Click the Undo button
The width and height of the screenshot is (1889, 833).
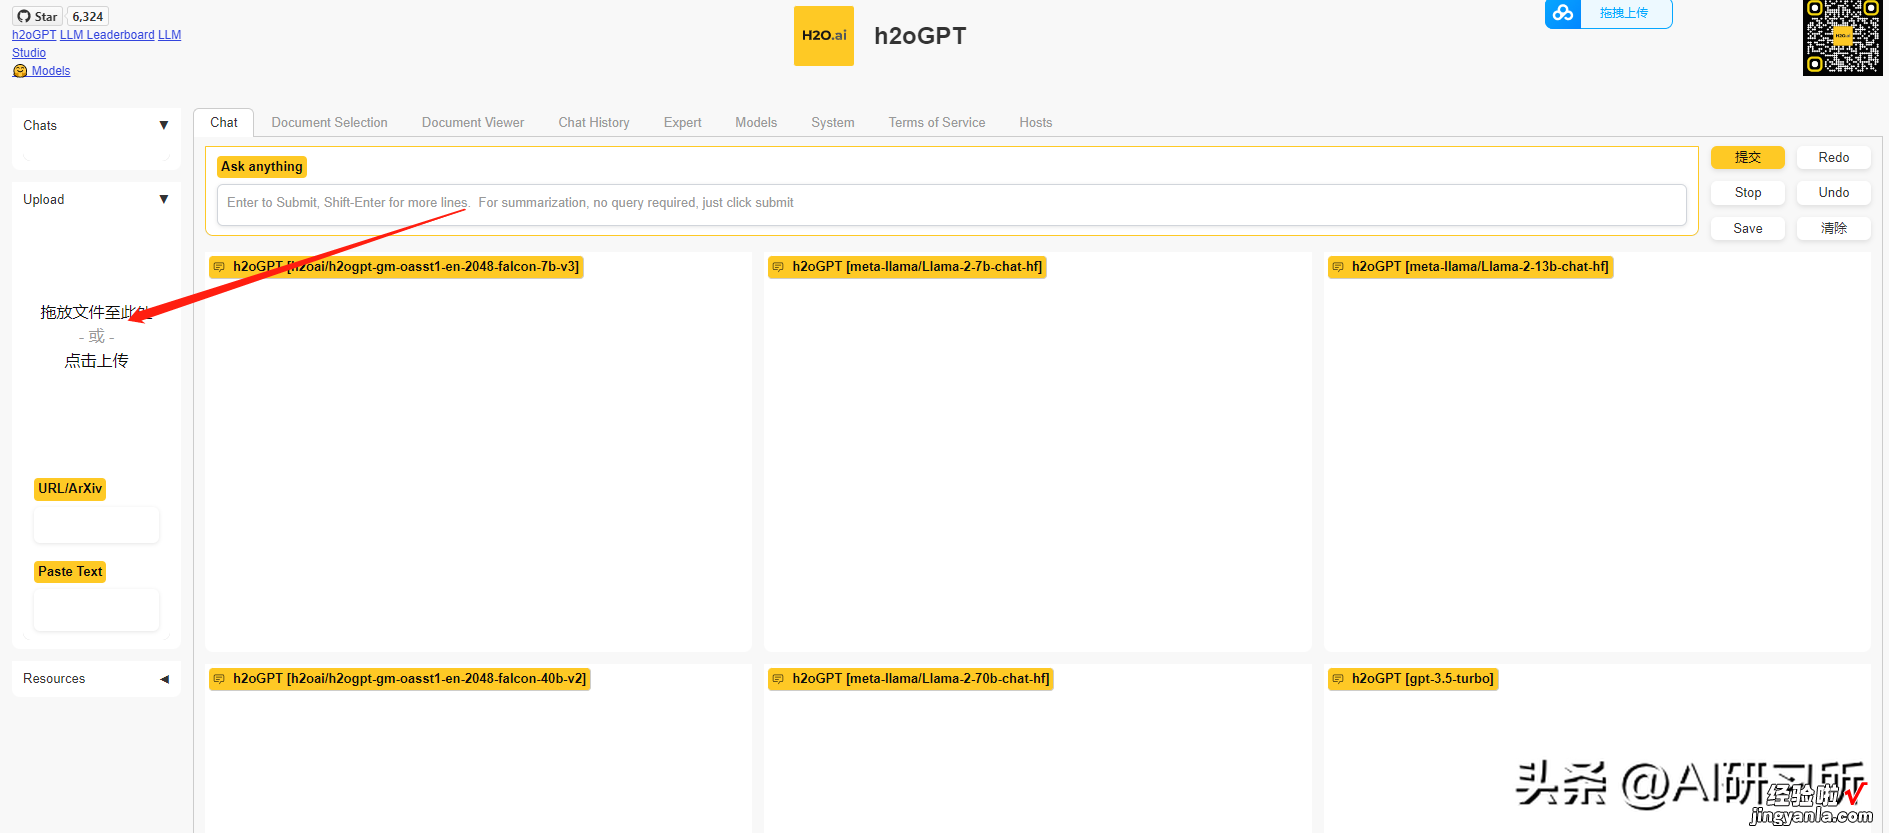(1834, 192)
